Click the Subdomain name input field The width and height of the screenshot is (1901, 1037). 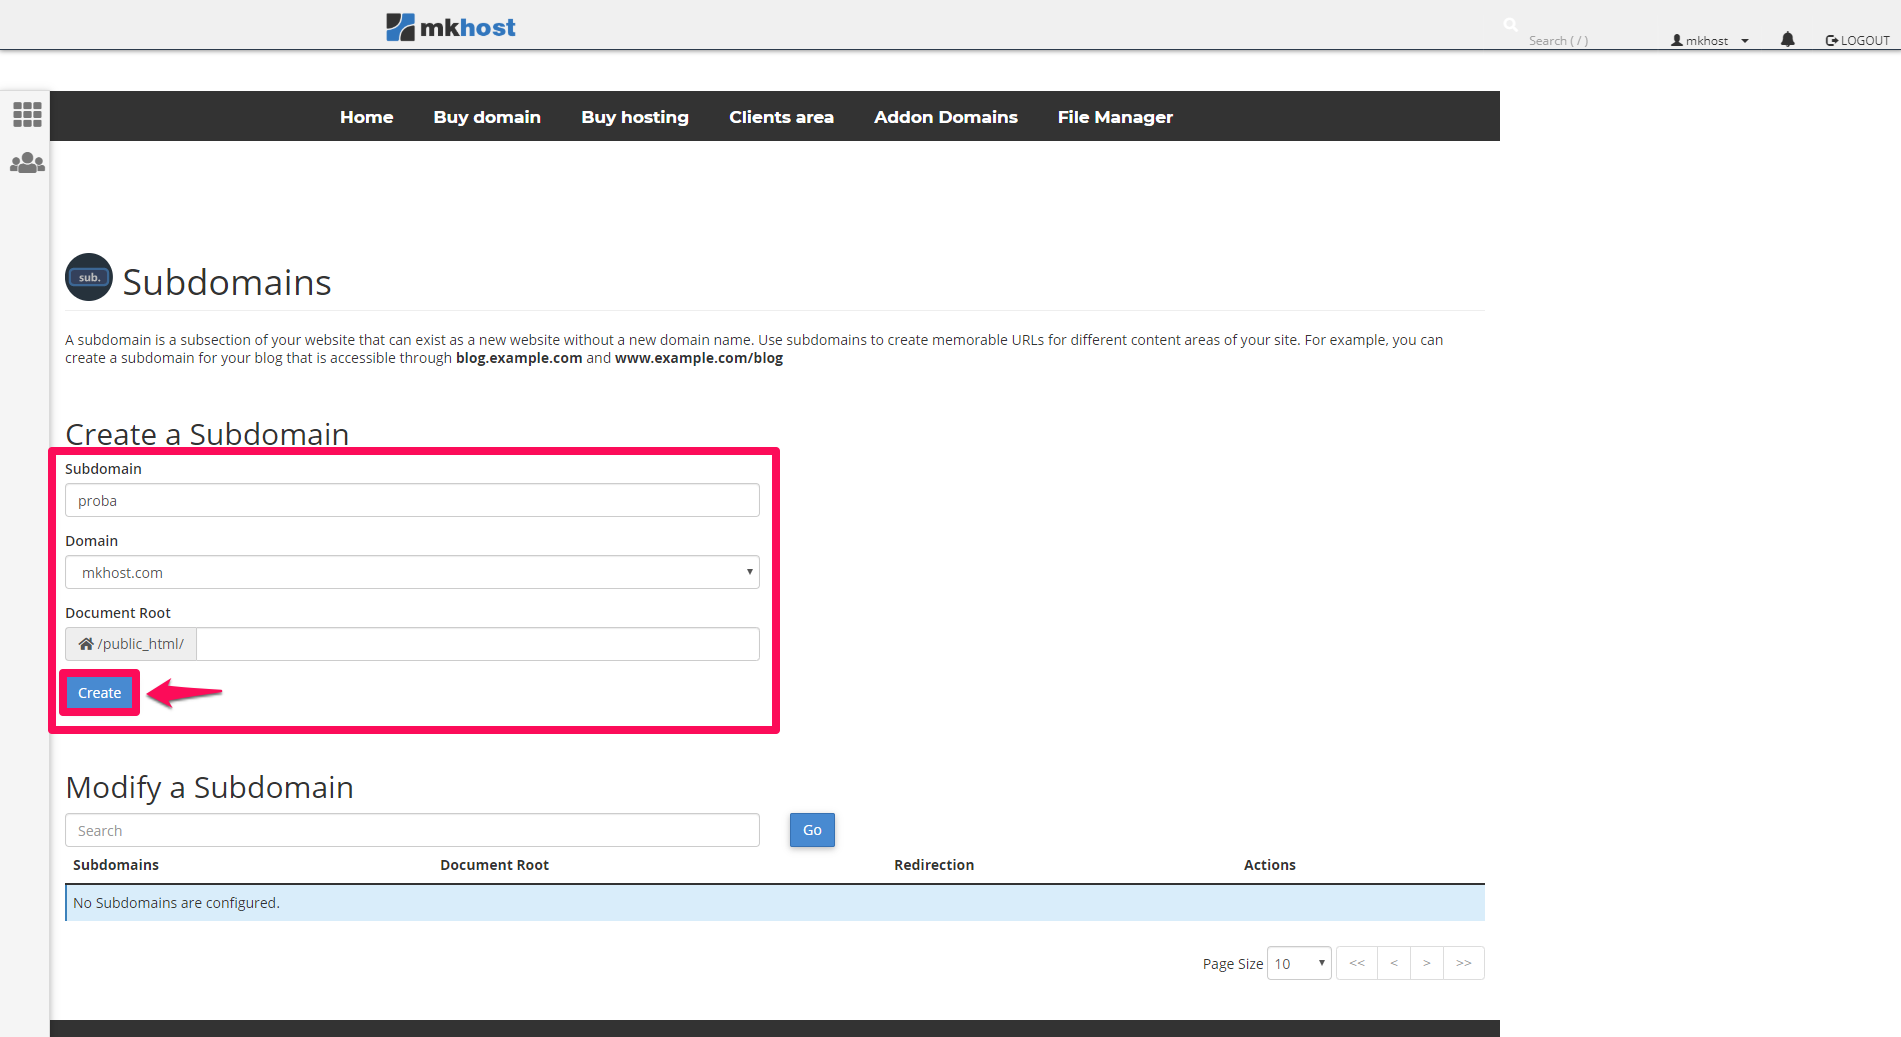(x=412, y=500)
